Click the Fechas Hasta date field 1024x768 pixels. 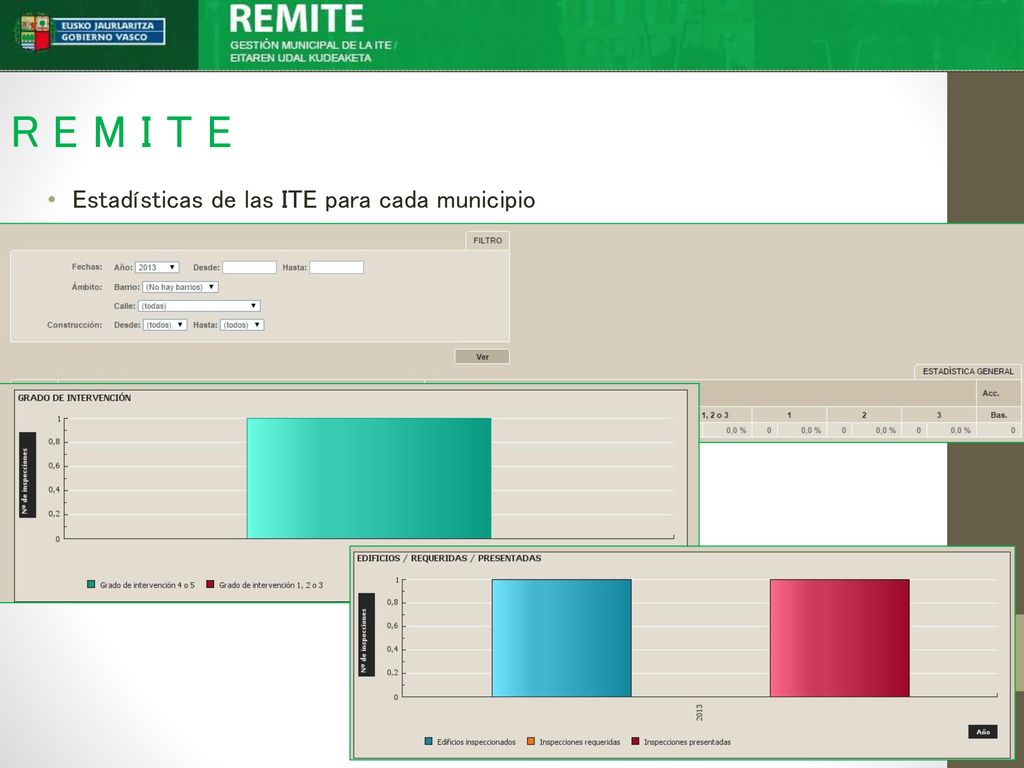pos(336,267)
